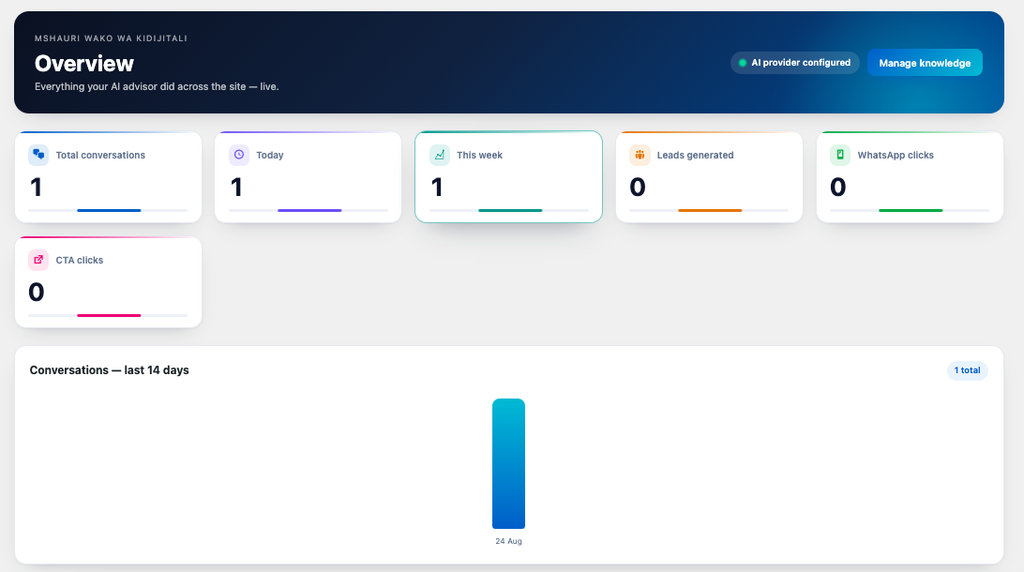
Task: Click the Total conversations chat bubbles icon
Action: pos(39,155)
